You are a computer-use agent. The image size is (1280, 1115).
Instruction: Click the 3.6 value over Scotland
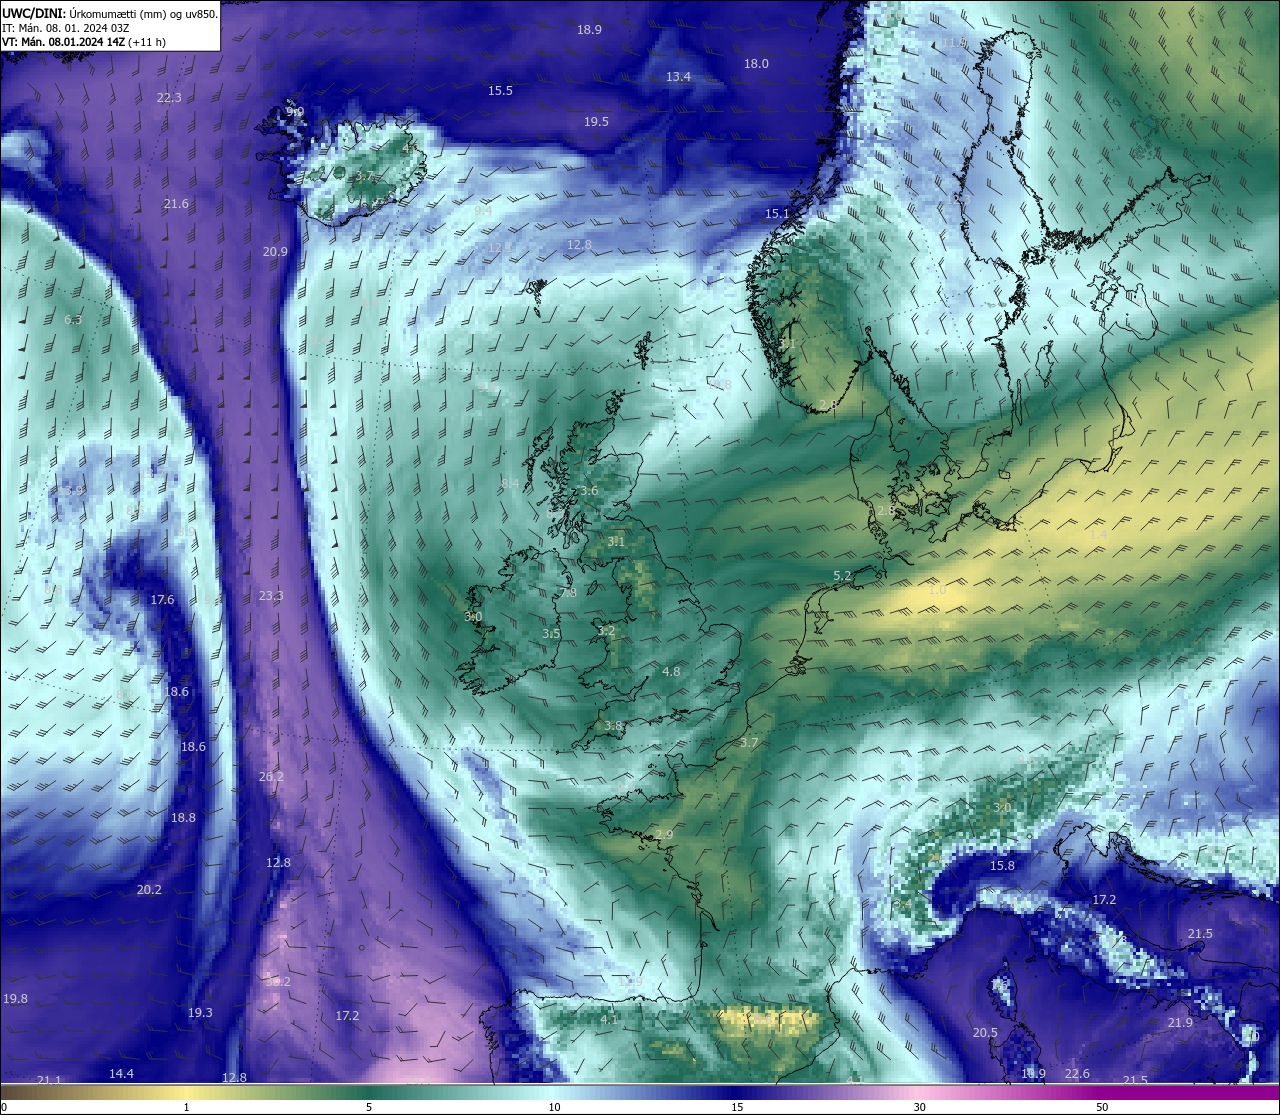tap(589, 491)
